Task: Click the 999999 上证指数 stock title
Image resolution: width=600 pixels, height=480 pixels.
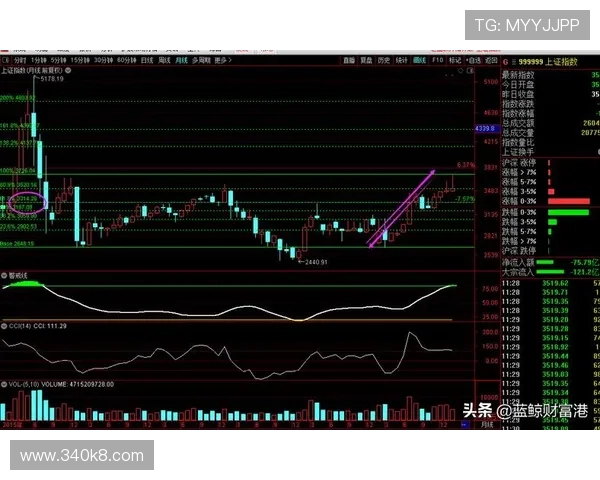Action: tap(548, 62)
